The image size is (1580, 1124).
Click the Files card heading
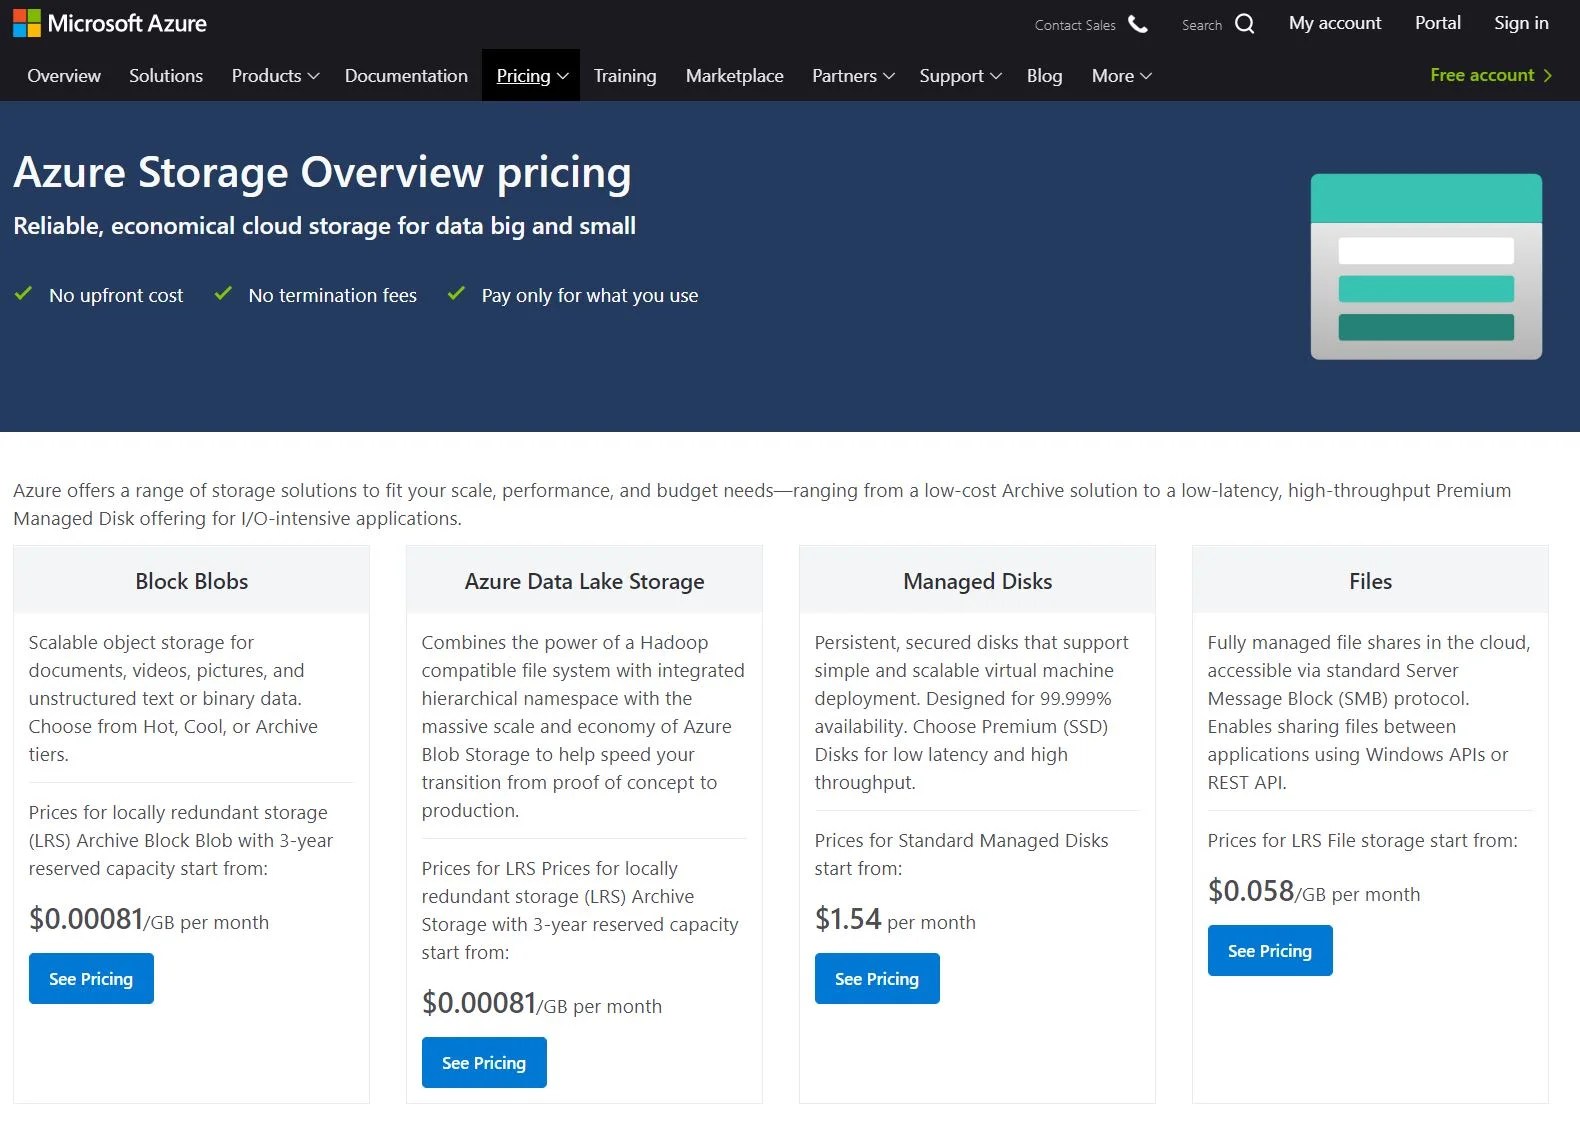1371,581
